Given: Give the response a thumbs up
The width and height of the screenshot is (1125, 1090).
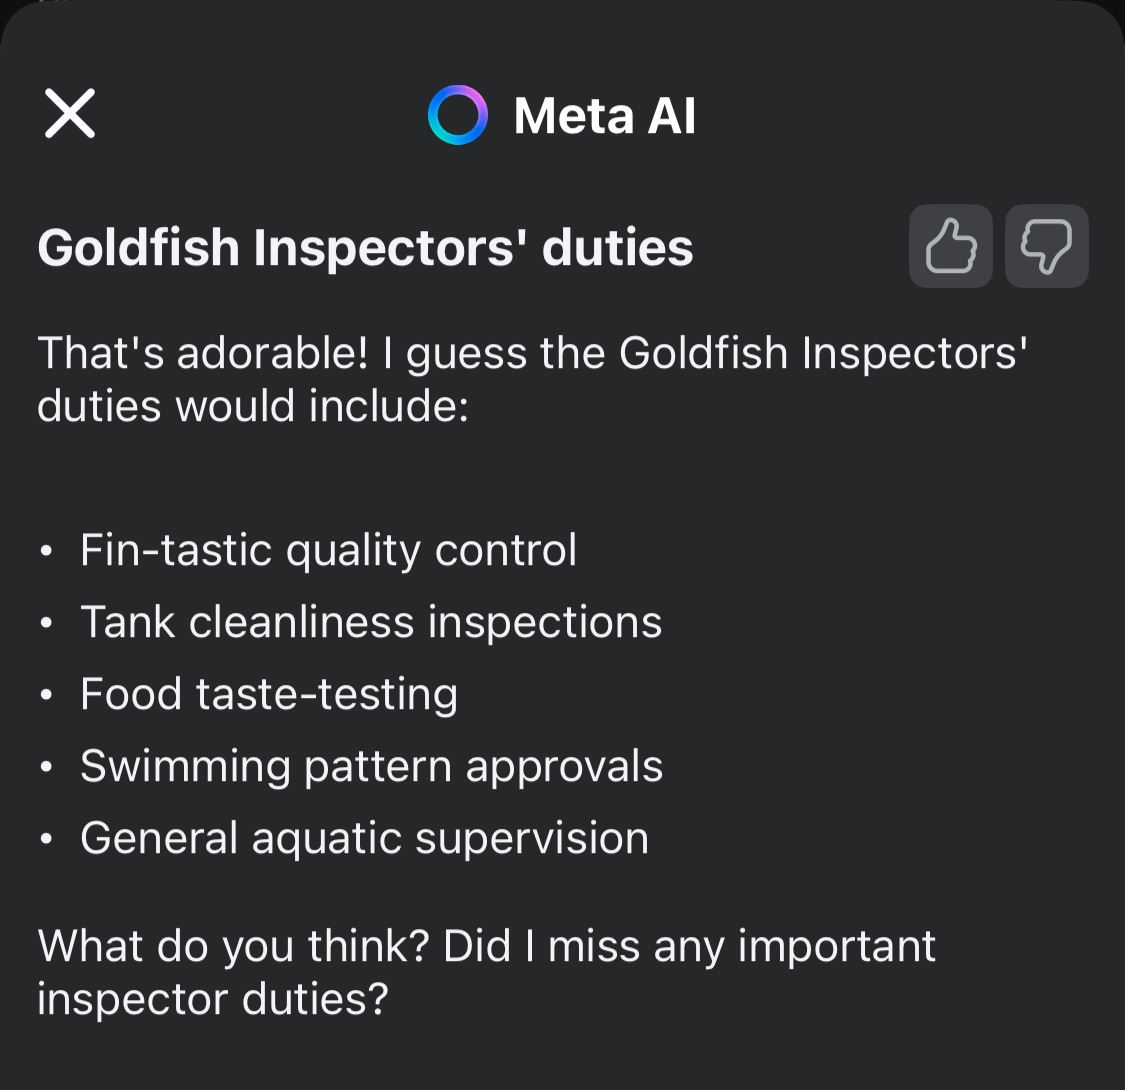Looking at the screenshot, I should coord(950,247).
